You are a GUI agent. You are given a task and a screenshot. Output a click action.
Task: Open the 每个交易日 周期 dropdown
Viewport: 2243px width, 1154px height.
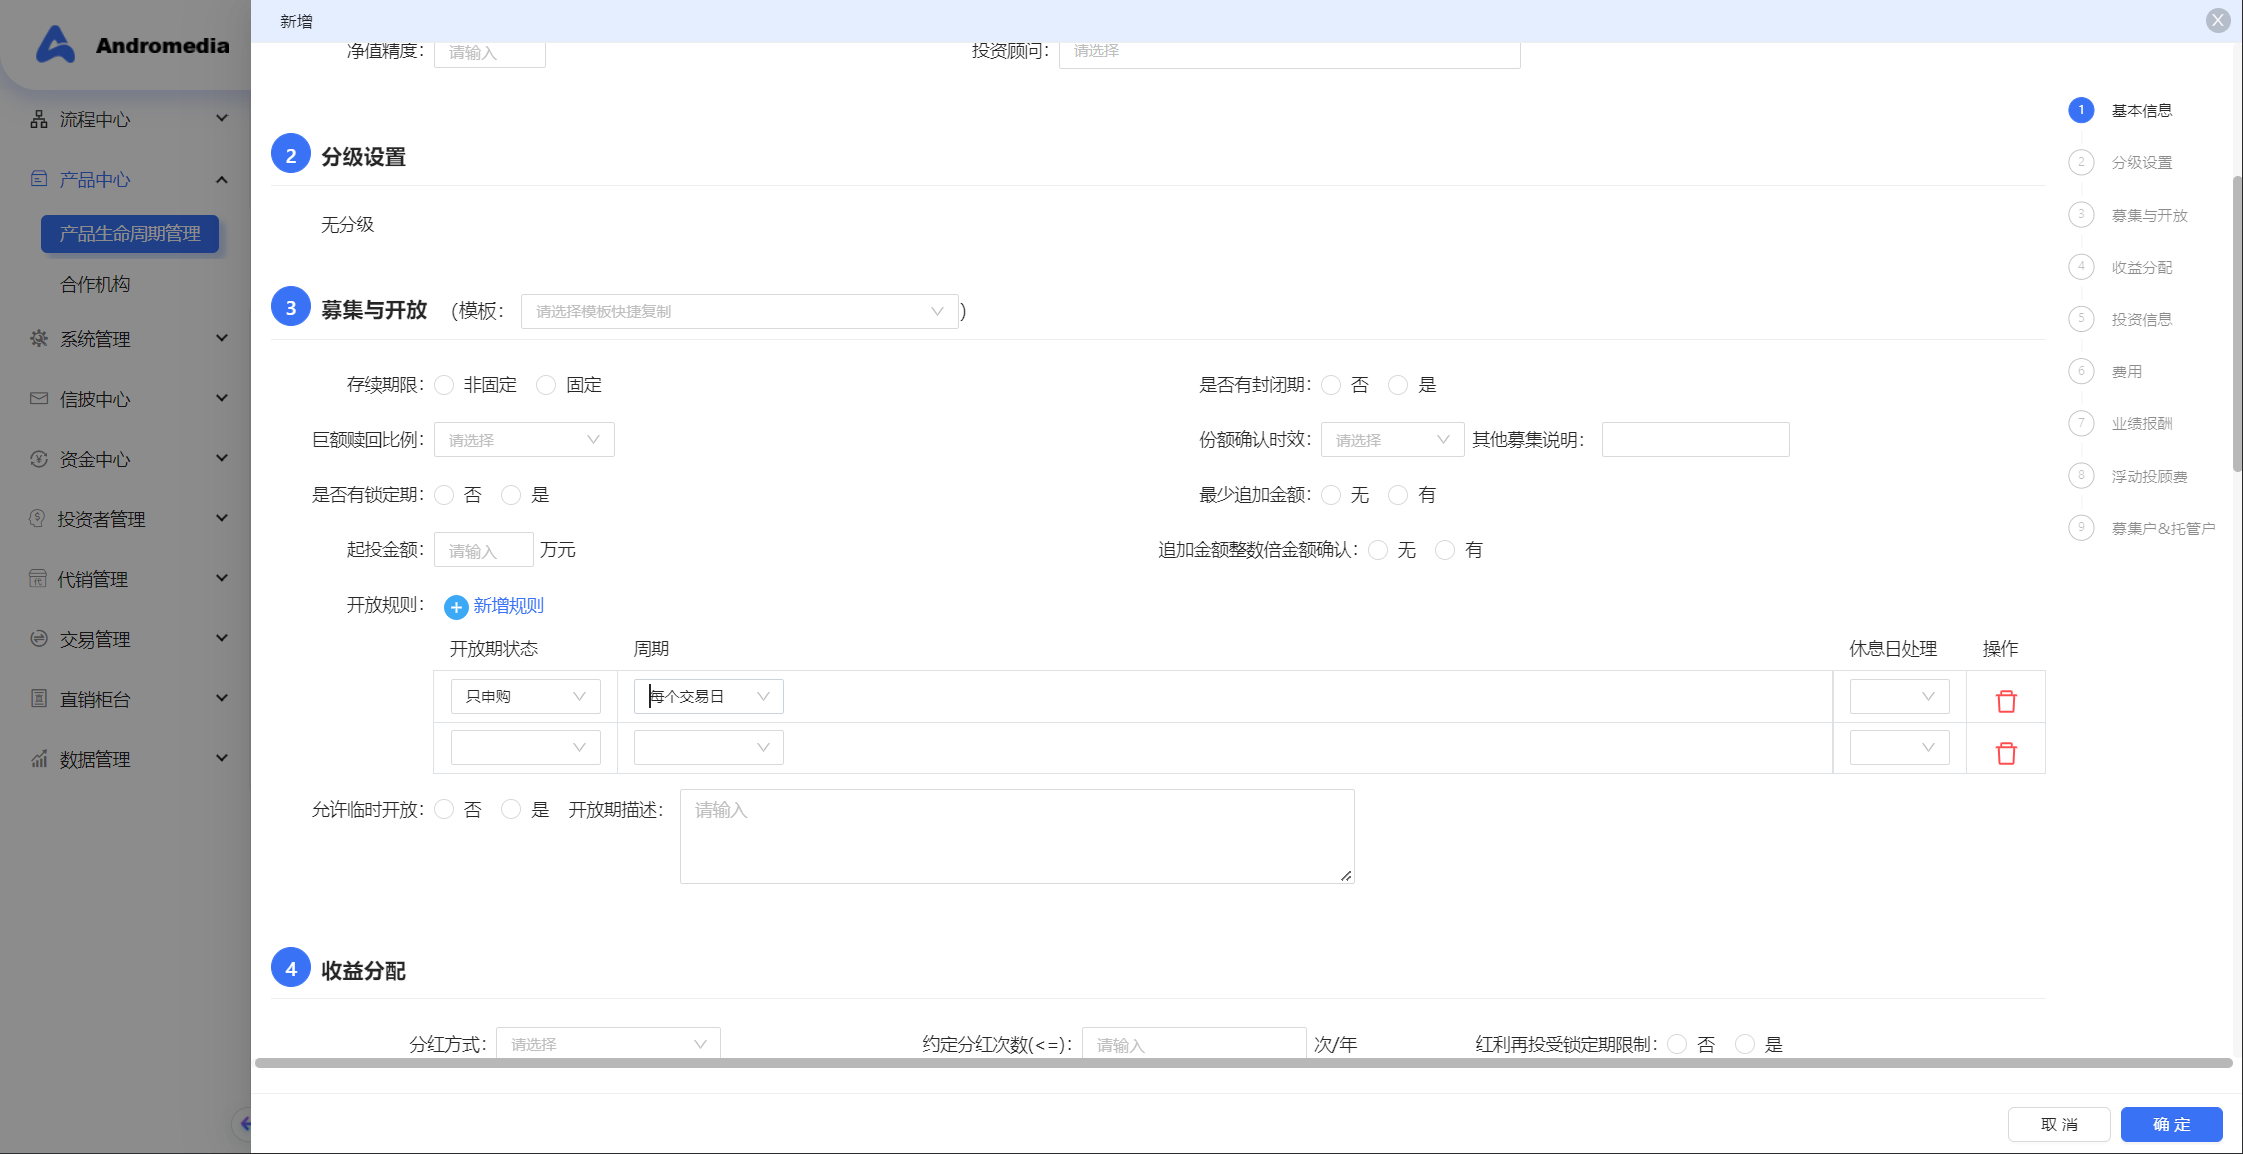click(708, 696)
